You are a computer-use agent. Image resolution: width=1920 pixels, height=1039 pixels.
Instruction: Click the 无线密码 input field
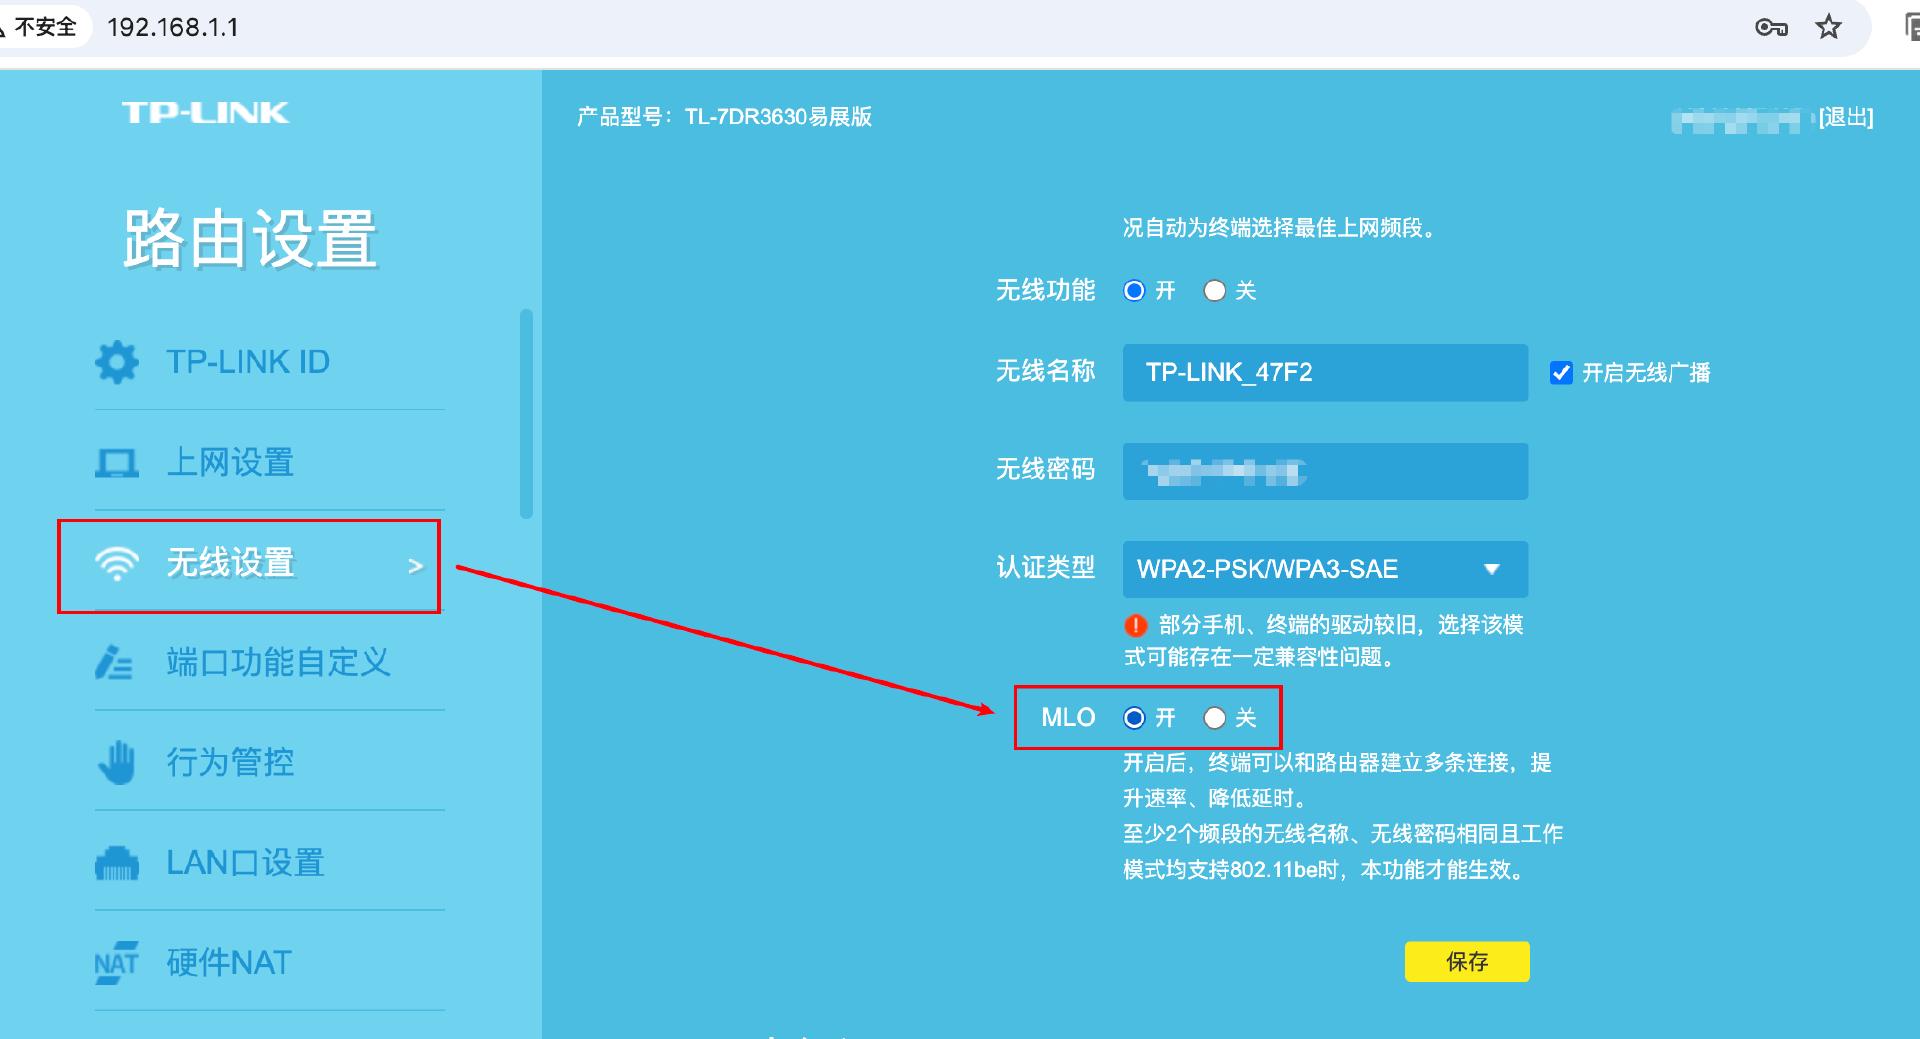(1325, 471)
